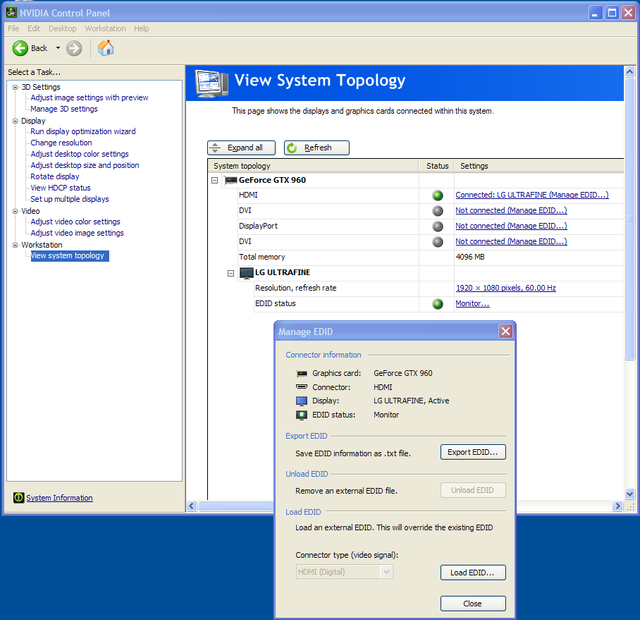Image resolution: width=640 pixels, height=620 pixels.
Task: Click the Refresh button
Action: [317, 148]
